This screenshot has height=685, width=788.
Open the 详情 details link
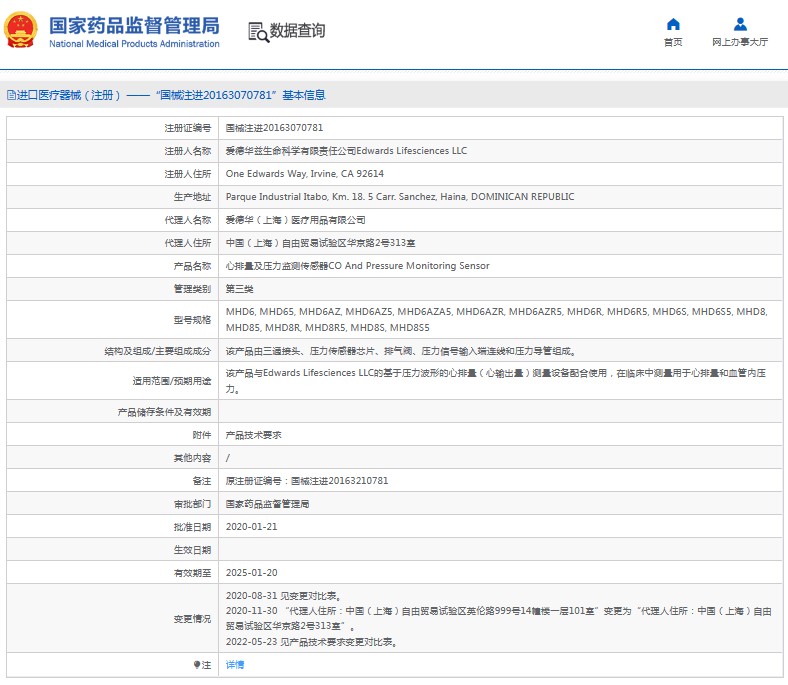(x=234, y=664)
